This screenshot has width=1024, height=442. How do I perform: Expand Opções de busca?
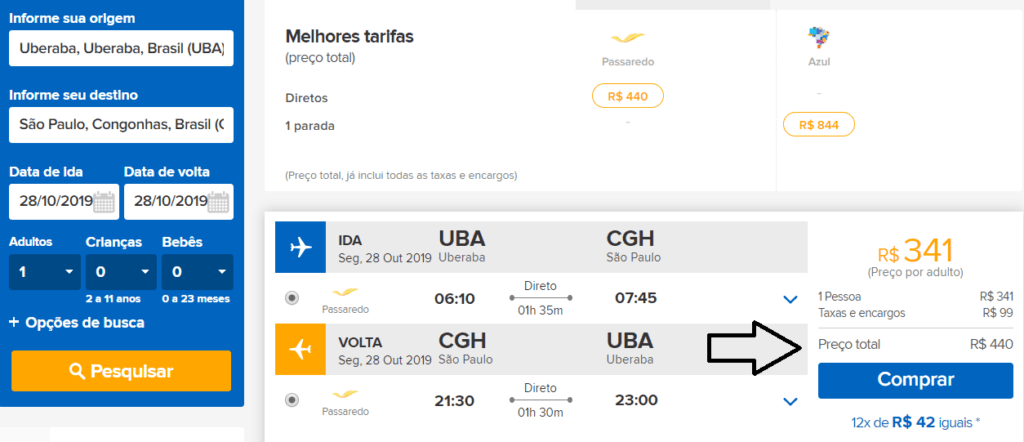click(x=76, y=323)
